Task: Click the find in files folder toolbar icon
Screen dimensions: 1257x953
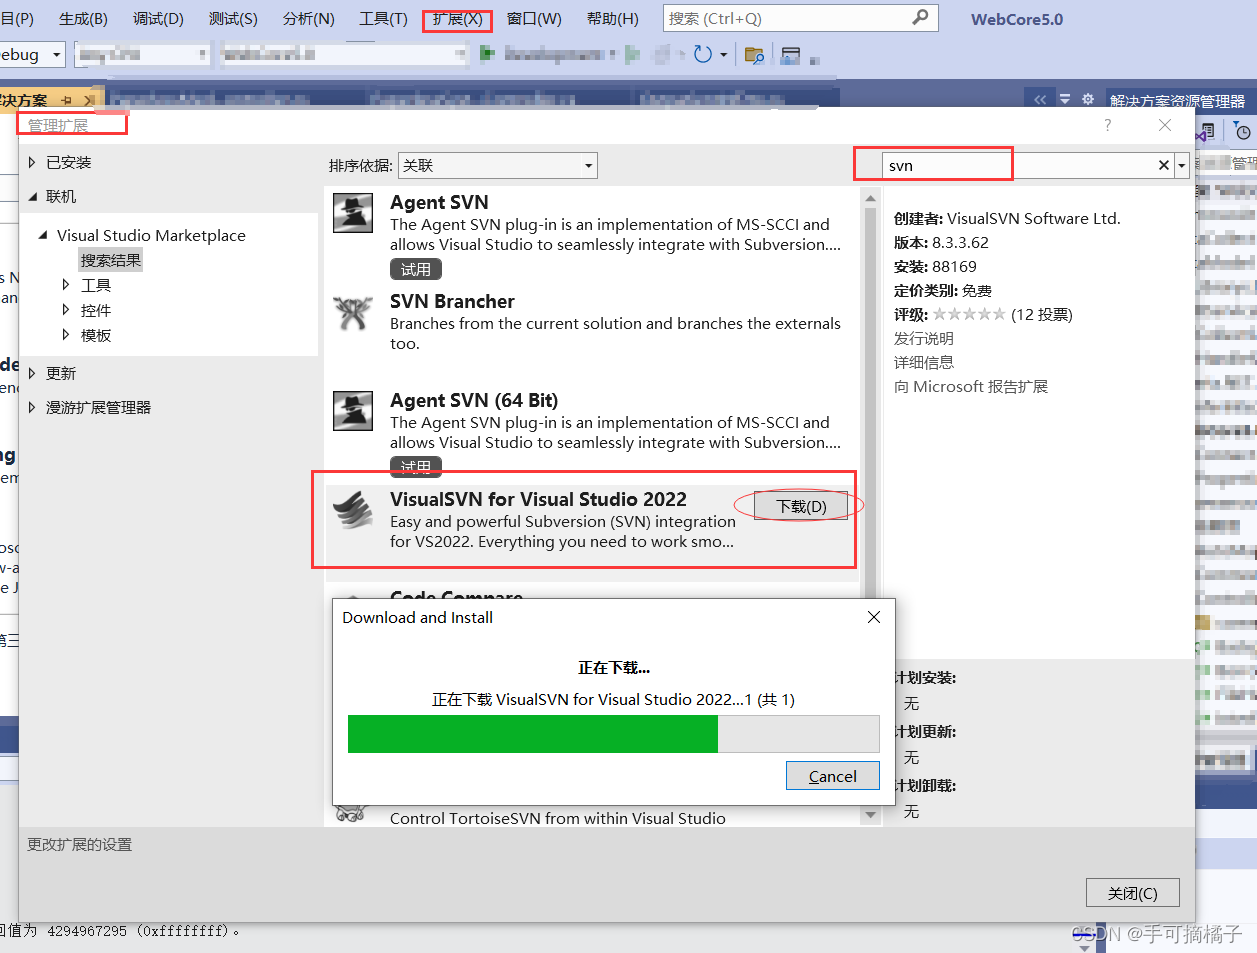Action: [x=754, y=55]
